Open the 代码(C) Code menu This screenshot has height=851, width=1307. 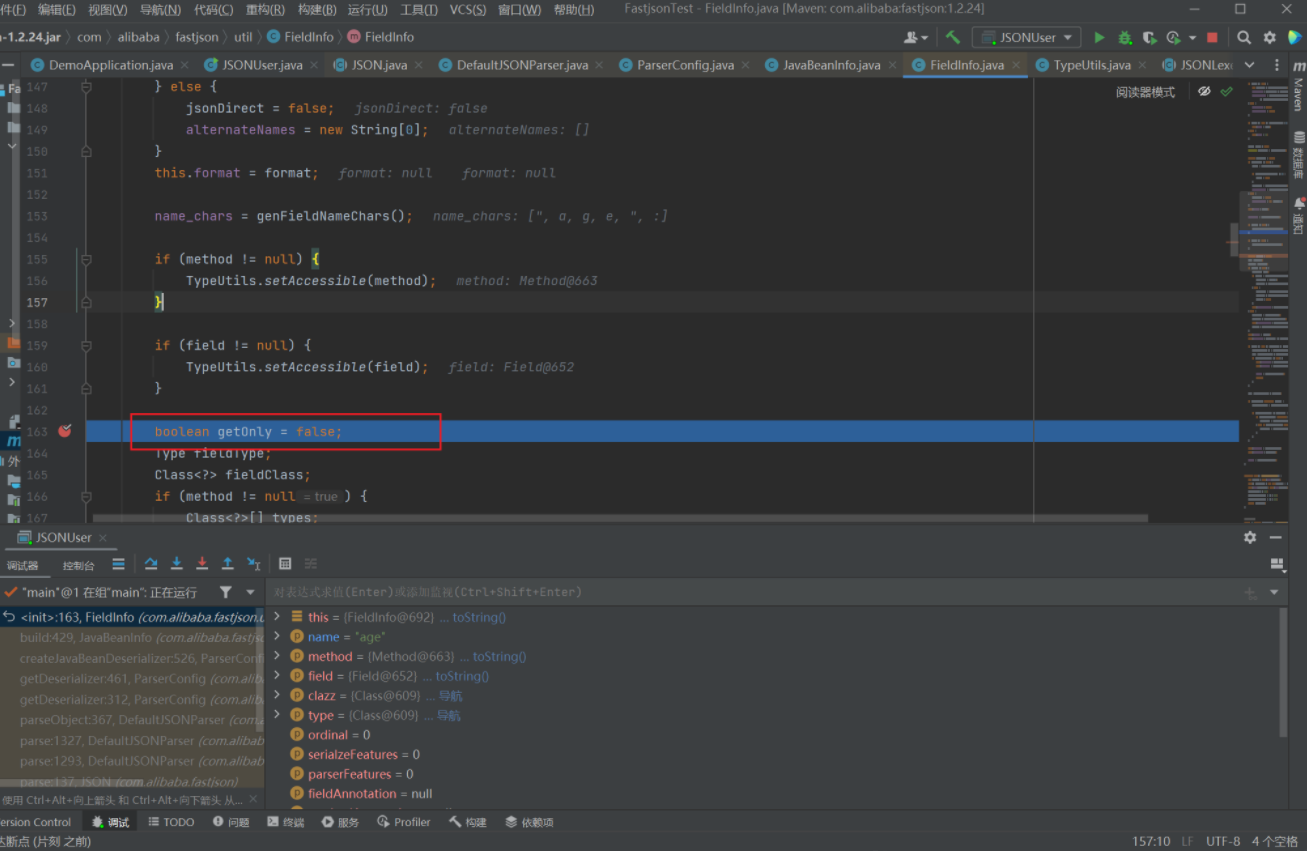(213, 10)
